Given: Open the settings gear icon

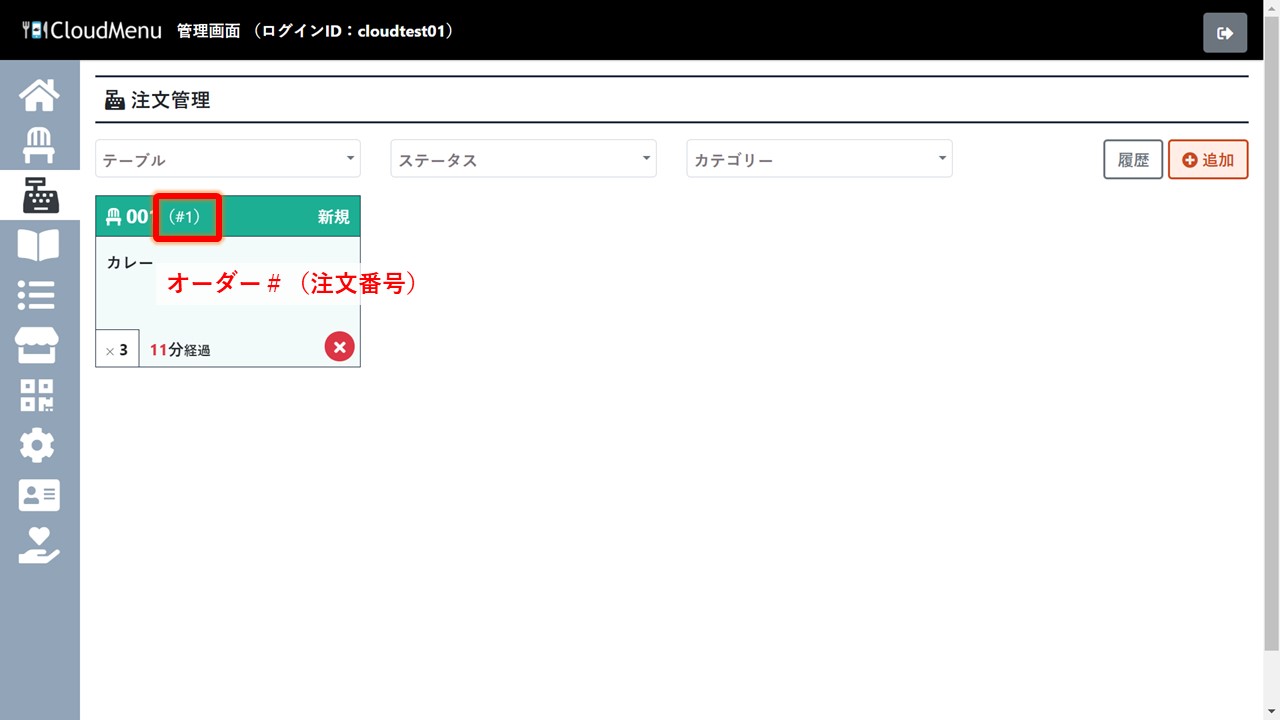Looking at the screenshot, I should pyautogui.click(x=39, y=445).
